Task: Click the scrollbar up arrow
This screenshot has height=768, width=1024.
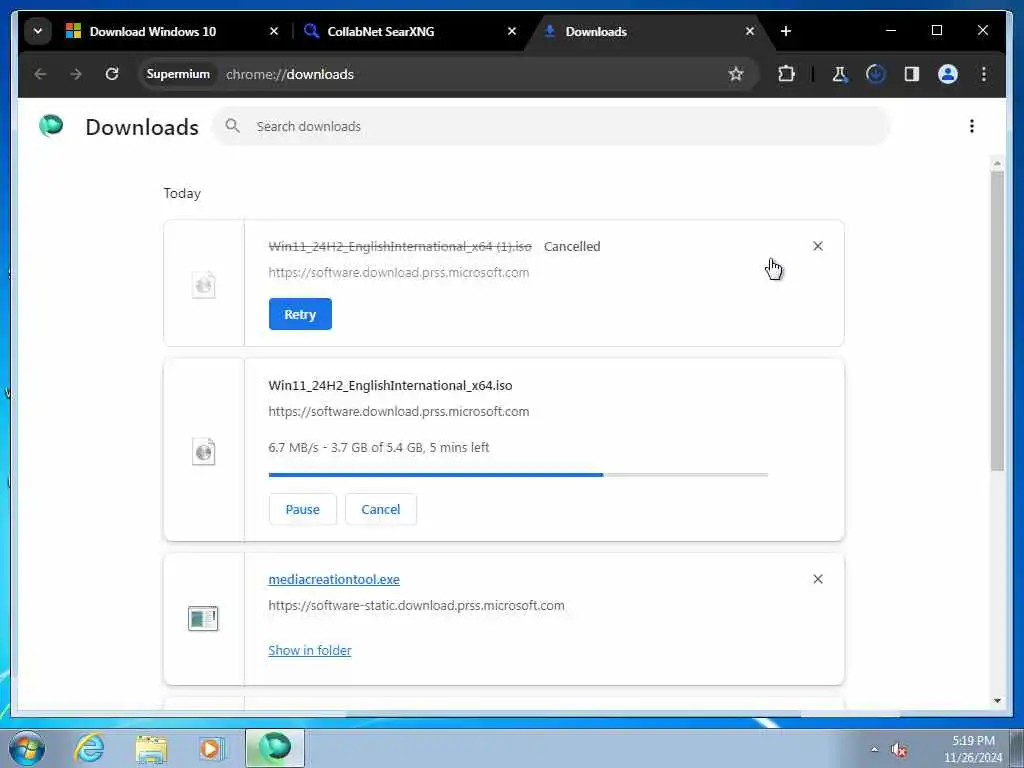Action: [997, 163]
